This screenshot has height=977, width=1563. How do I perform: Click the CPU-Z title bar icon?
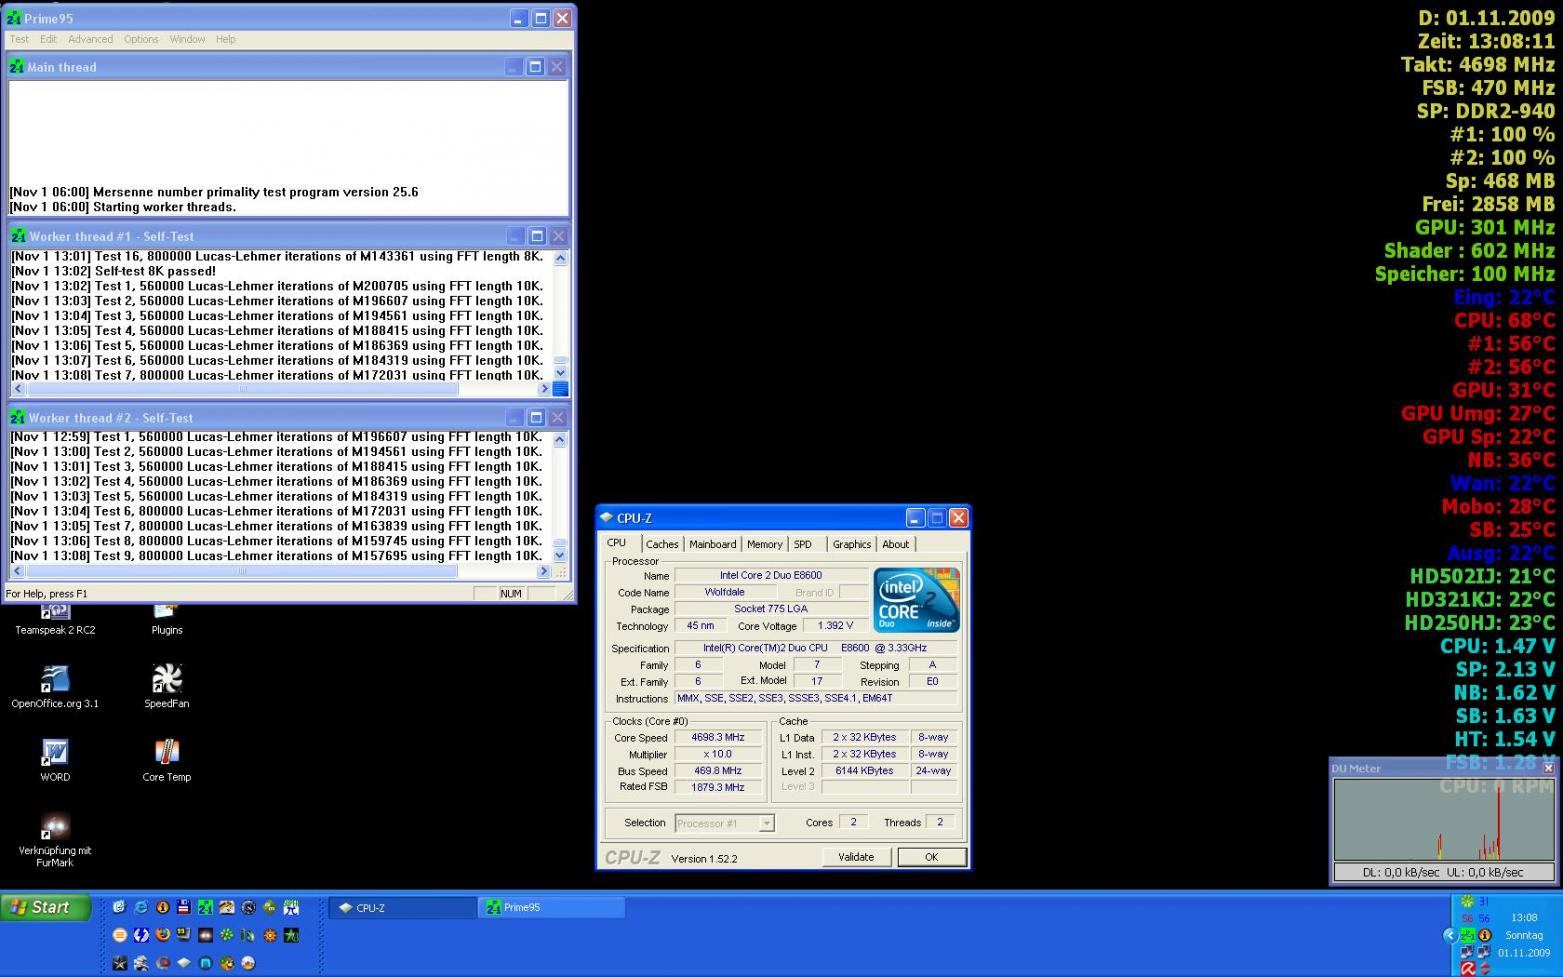(x=606, y=518)
